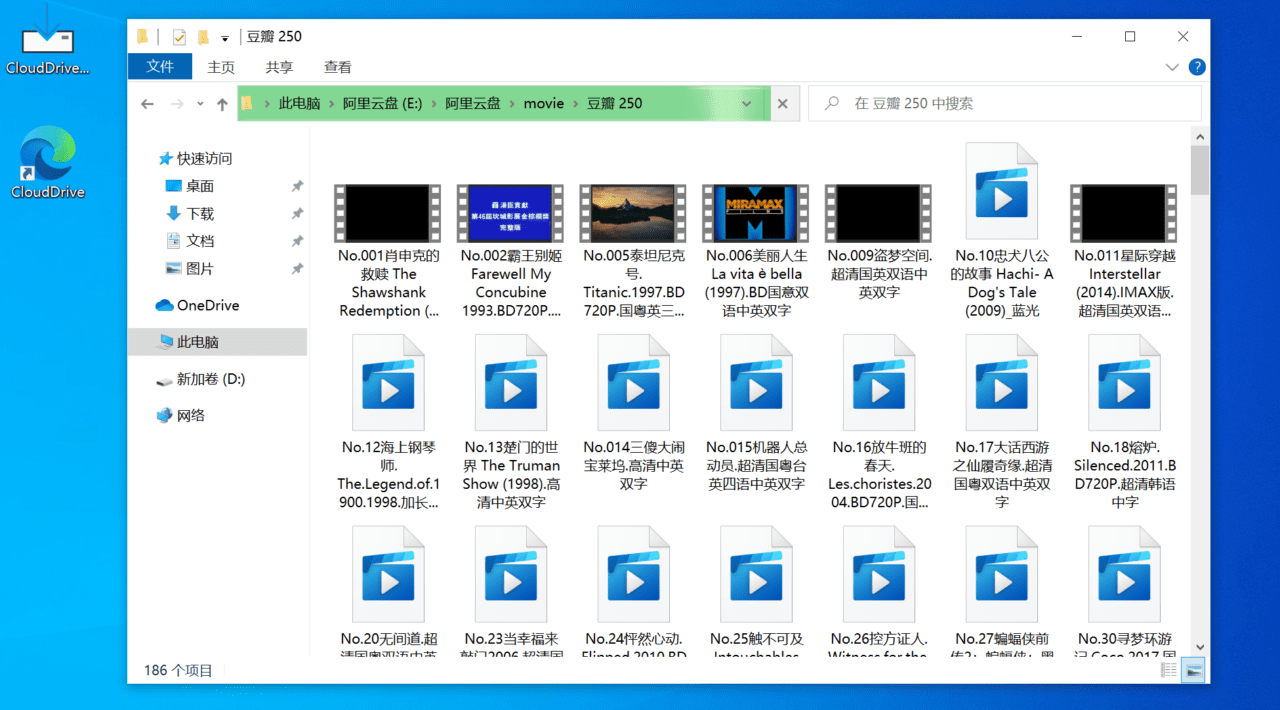Navigate to movie in the breadcrumb path

click(543, 103)
